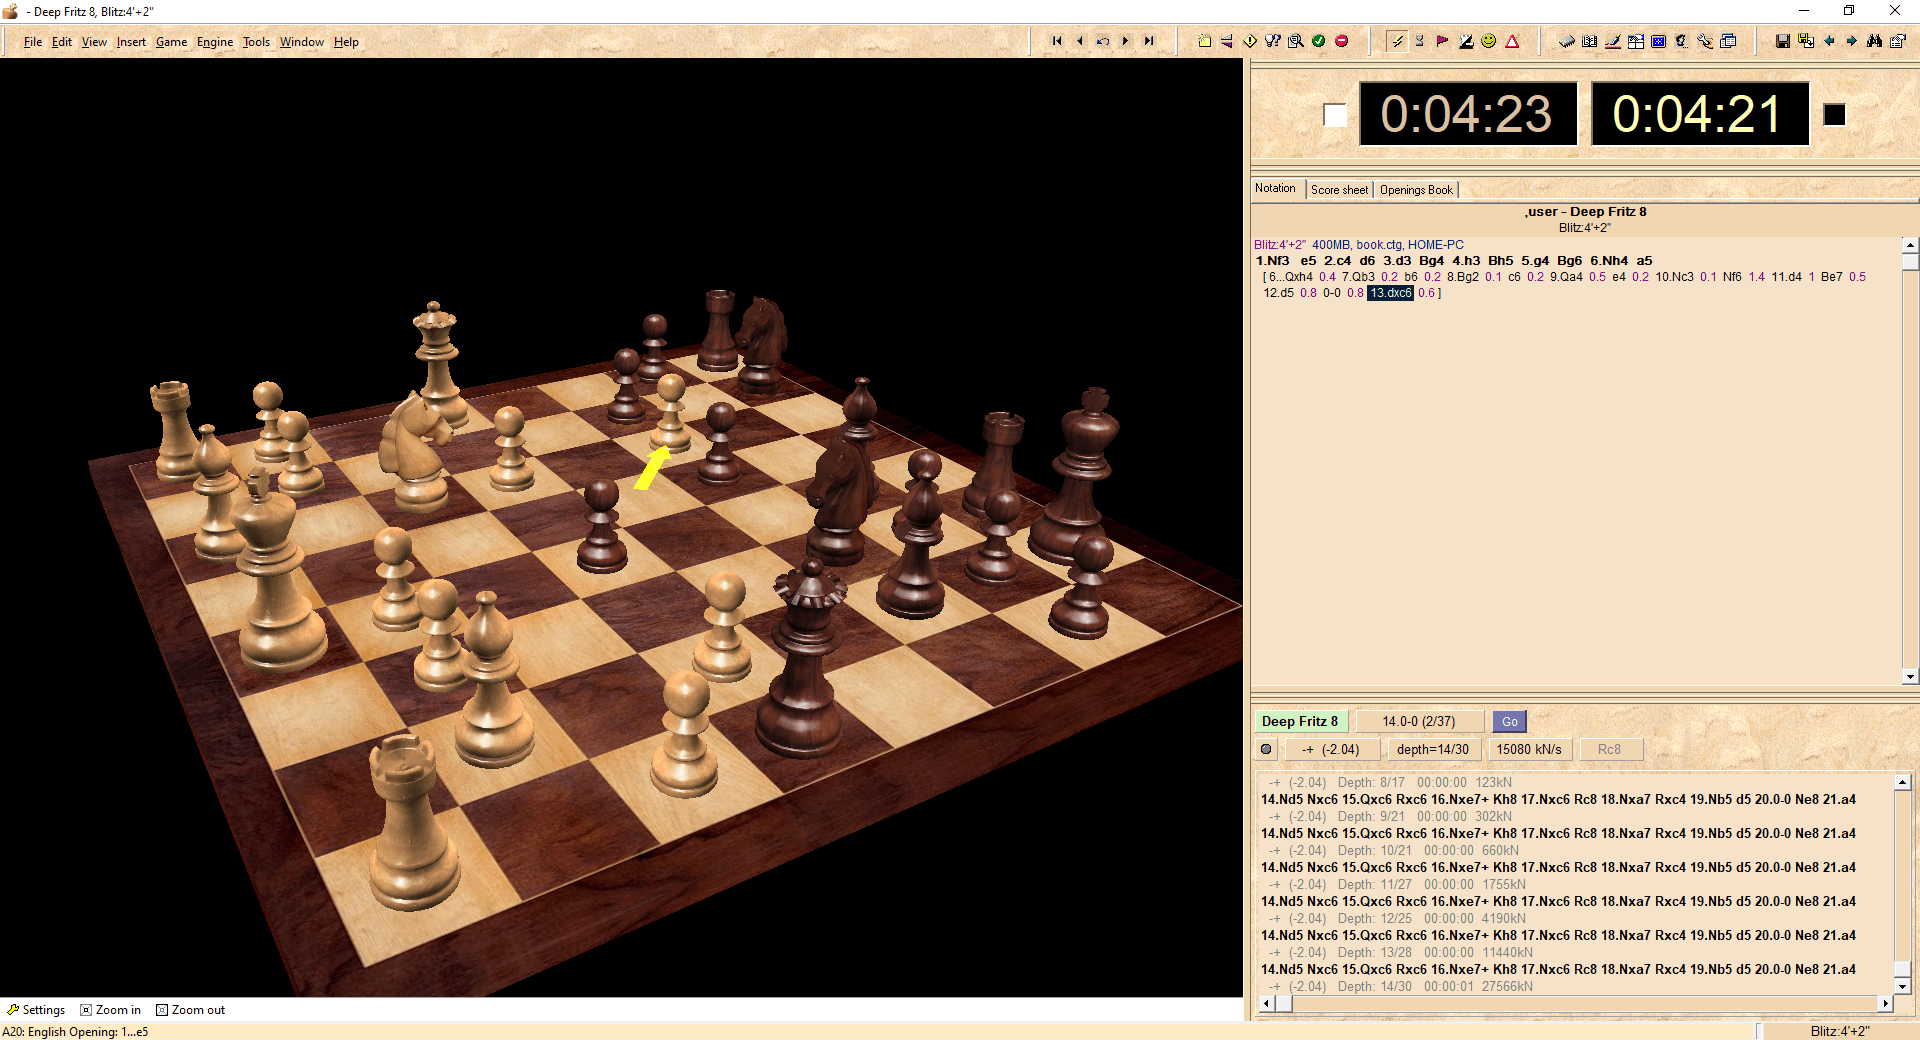
Task: Switch to the Score sheet tab
Action: (x=1339, y=190)
